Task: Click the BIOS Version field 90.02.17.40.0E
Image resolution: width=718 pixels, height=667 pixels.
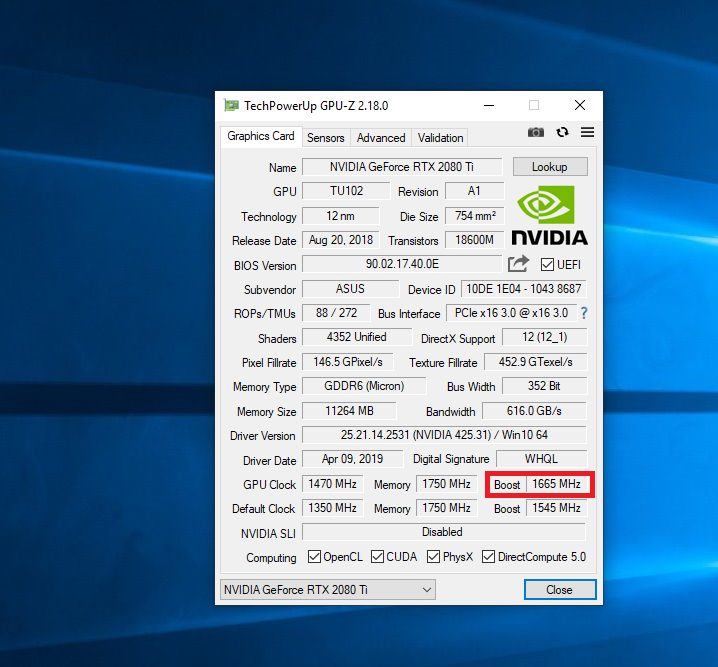Action: coord(402,264)
